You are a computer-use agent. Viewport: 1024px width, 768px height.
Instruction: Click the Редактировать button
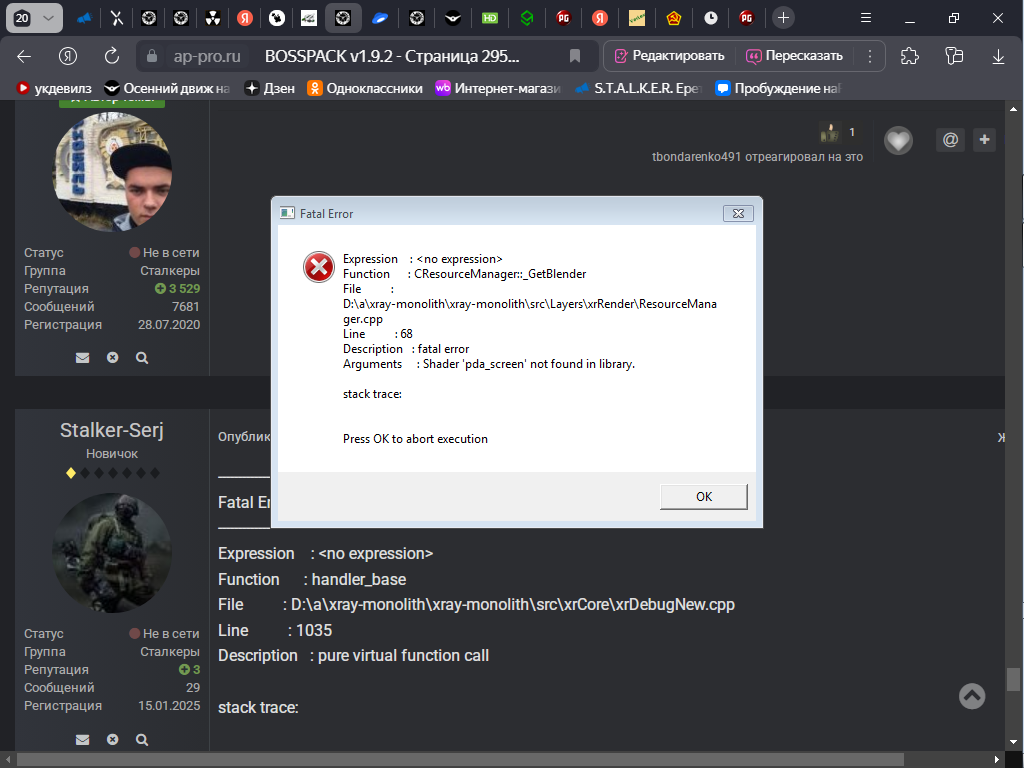(670, 56)
